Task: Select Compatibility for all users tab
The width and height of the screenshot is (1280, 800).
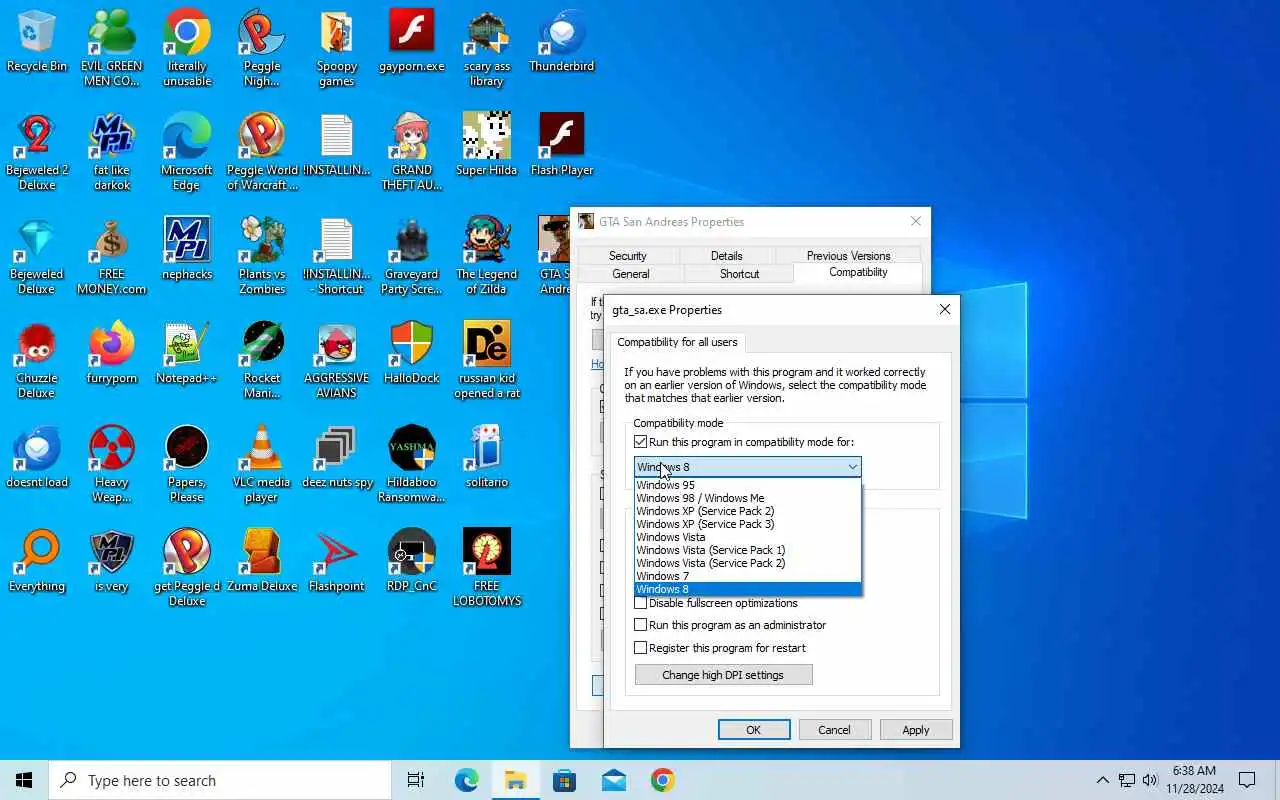Action: tap(677, 342)
